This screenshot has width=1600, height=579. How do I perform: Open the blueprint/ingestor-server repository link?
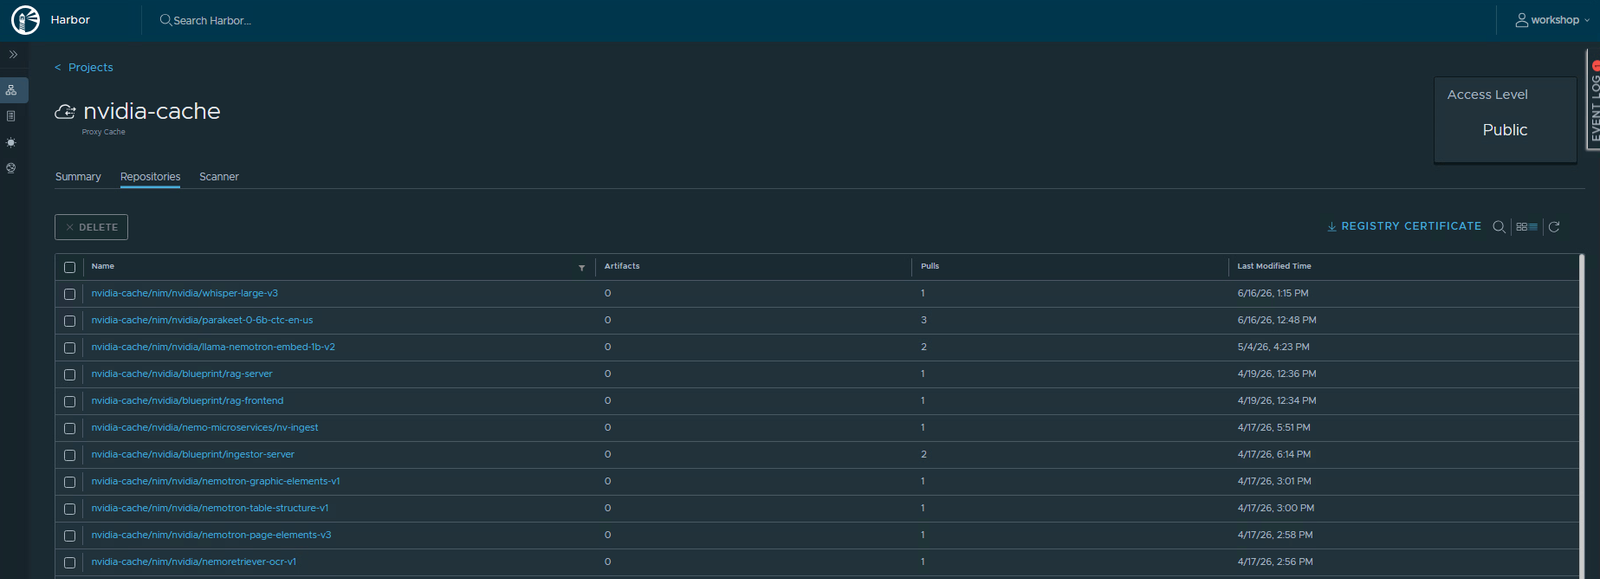click(x=193, y=455)
